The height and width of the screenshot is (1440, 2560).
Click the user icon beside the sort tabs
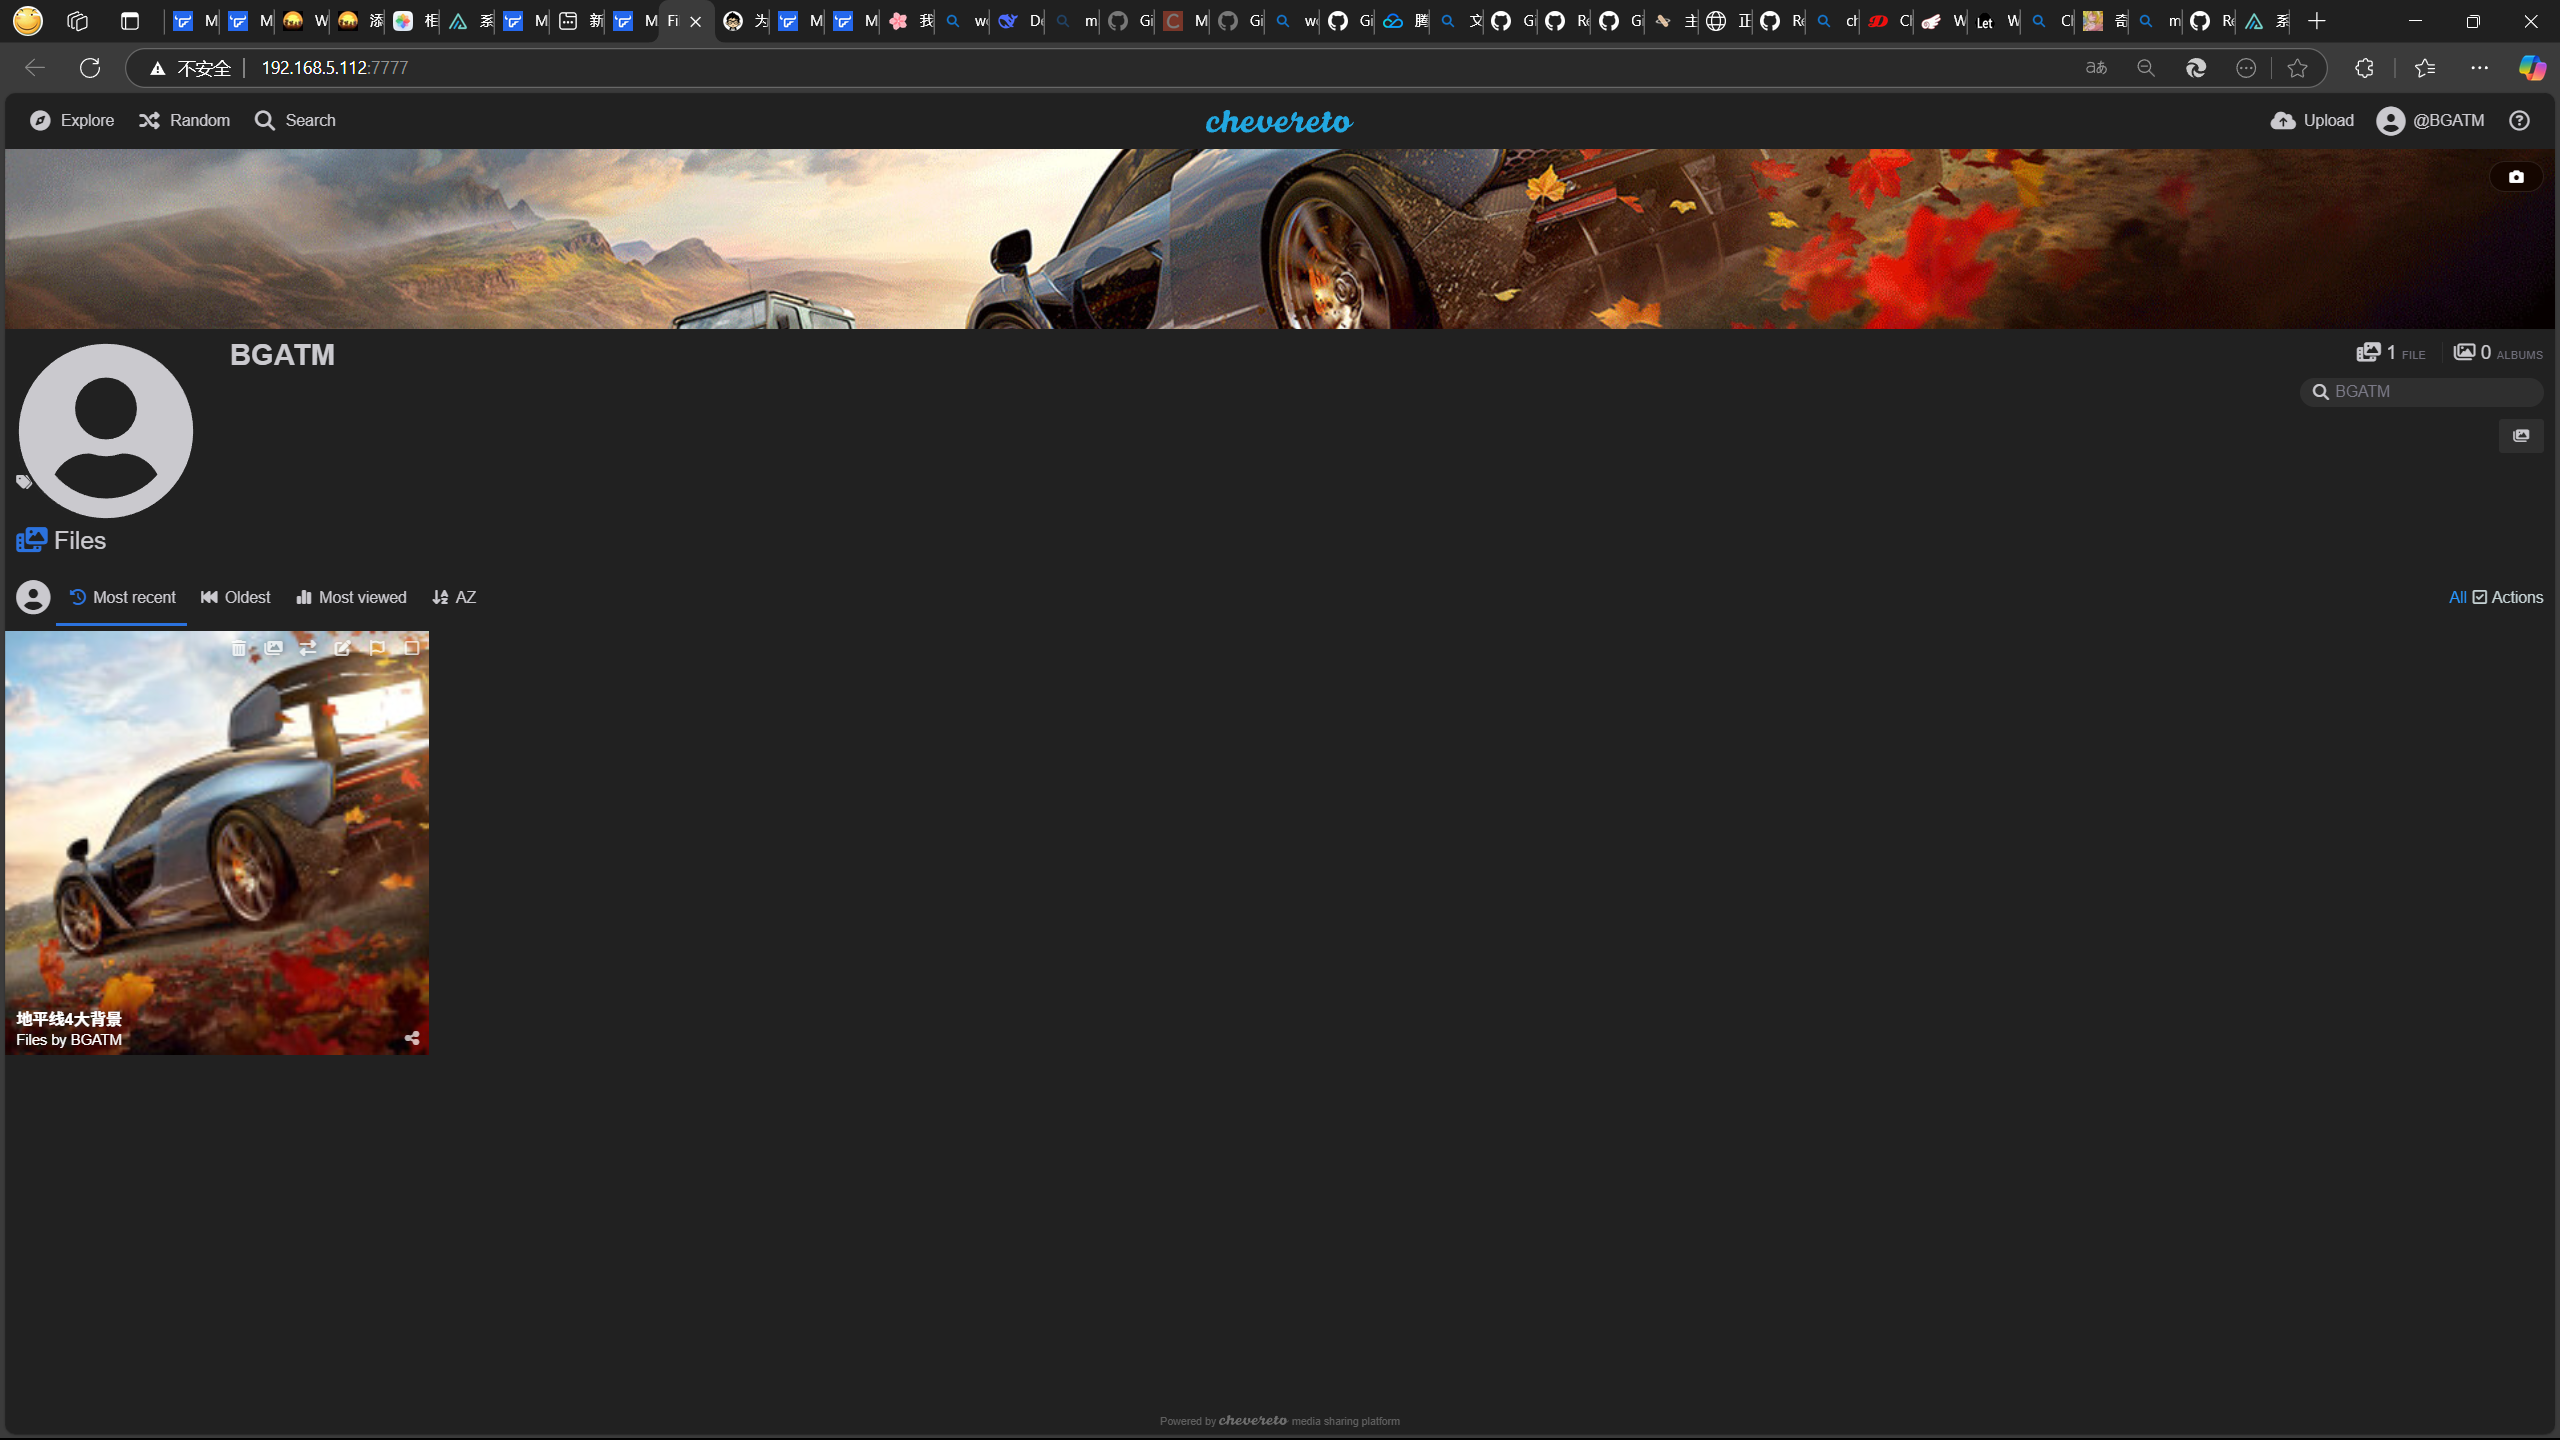pyautogui.click(x=33, y=597)
